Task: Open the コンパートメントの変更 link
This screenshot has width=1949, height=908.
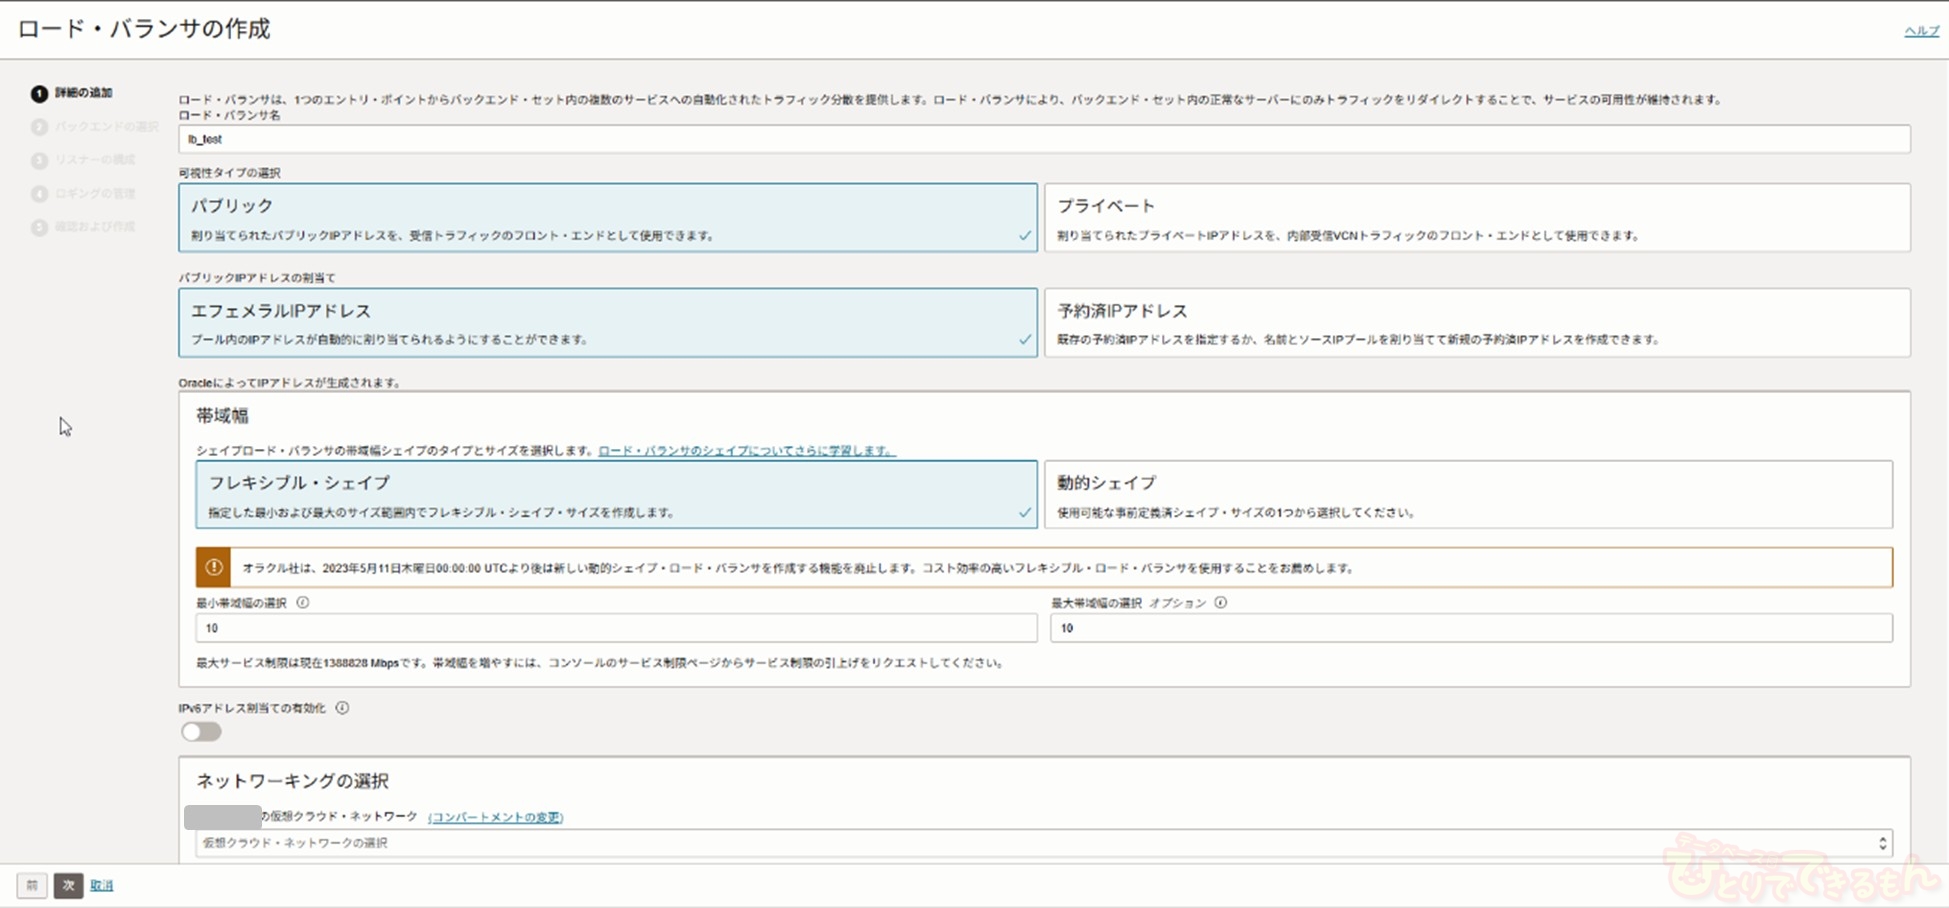Action: 495,817
